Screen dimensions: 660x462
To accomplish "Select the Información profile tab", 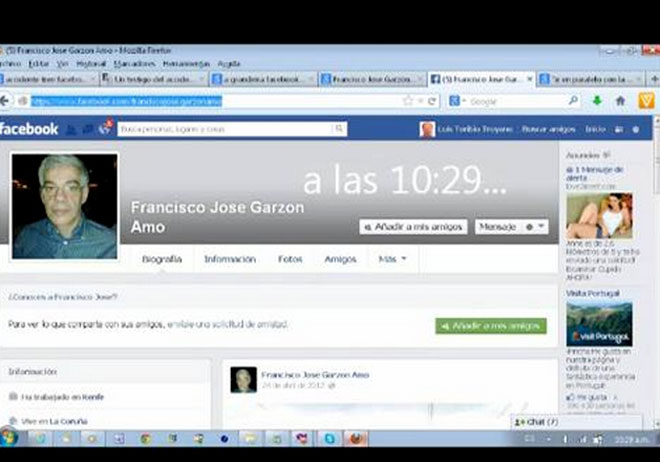I will click(x=230, y=259).
